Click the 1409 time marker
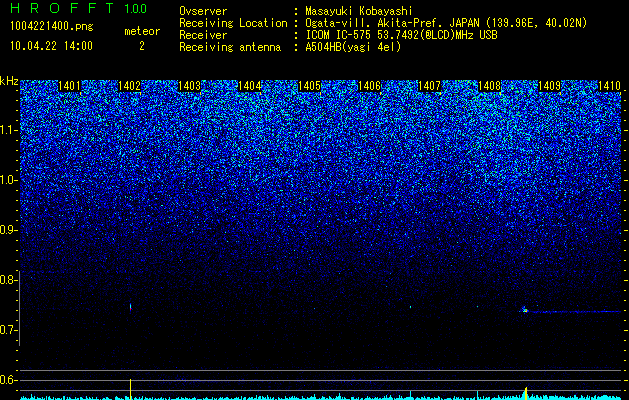The width and height of the screenshot is (629, 400). point(549,86)
